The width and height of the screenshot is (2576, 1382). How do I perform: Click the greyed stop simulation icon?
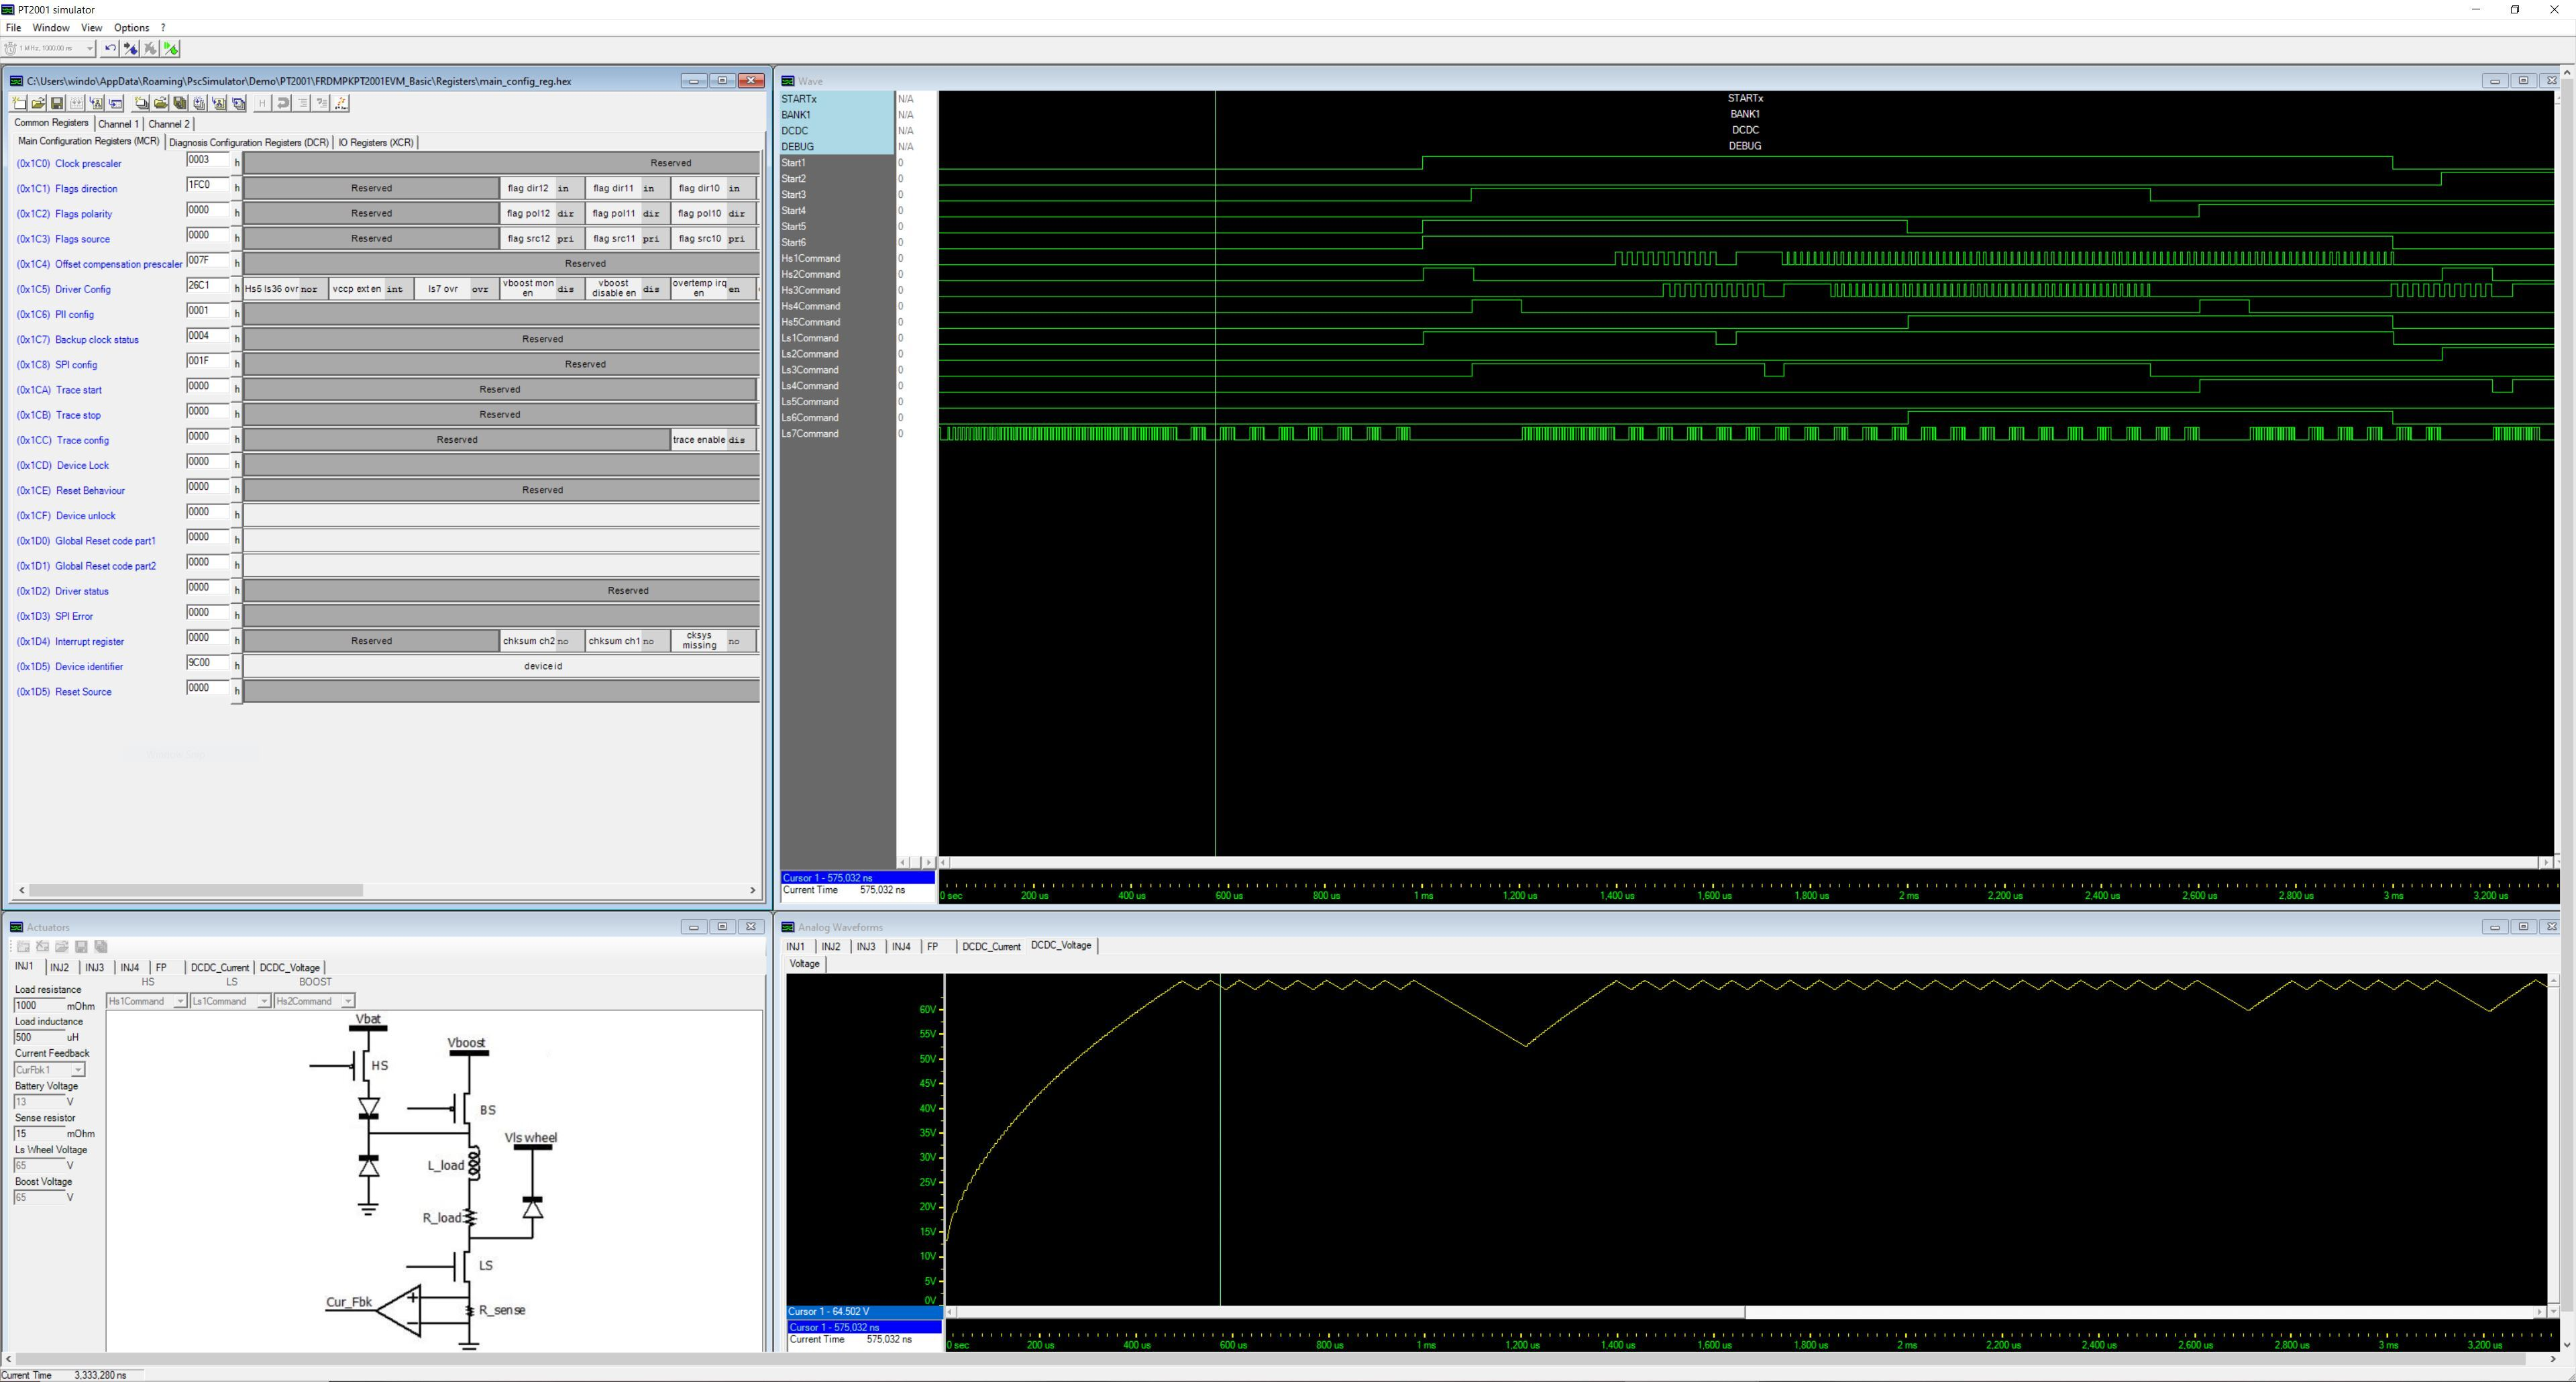[151, 48]
